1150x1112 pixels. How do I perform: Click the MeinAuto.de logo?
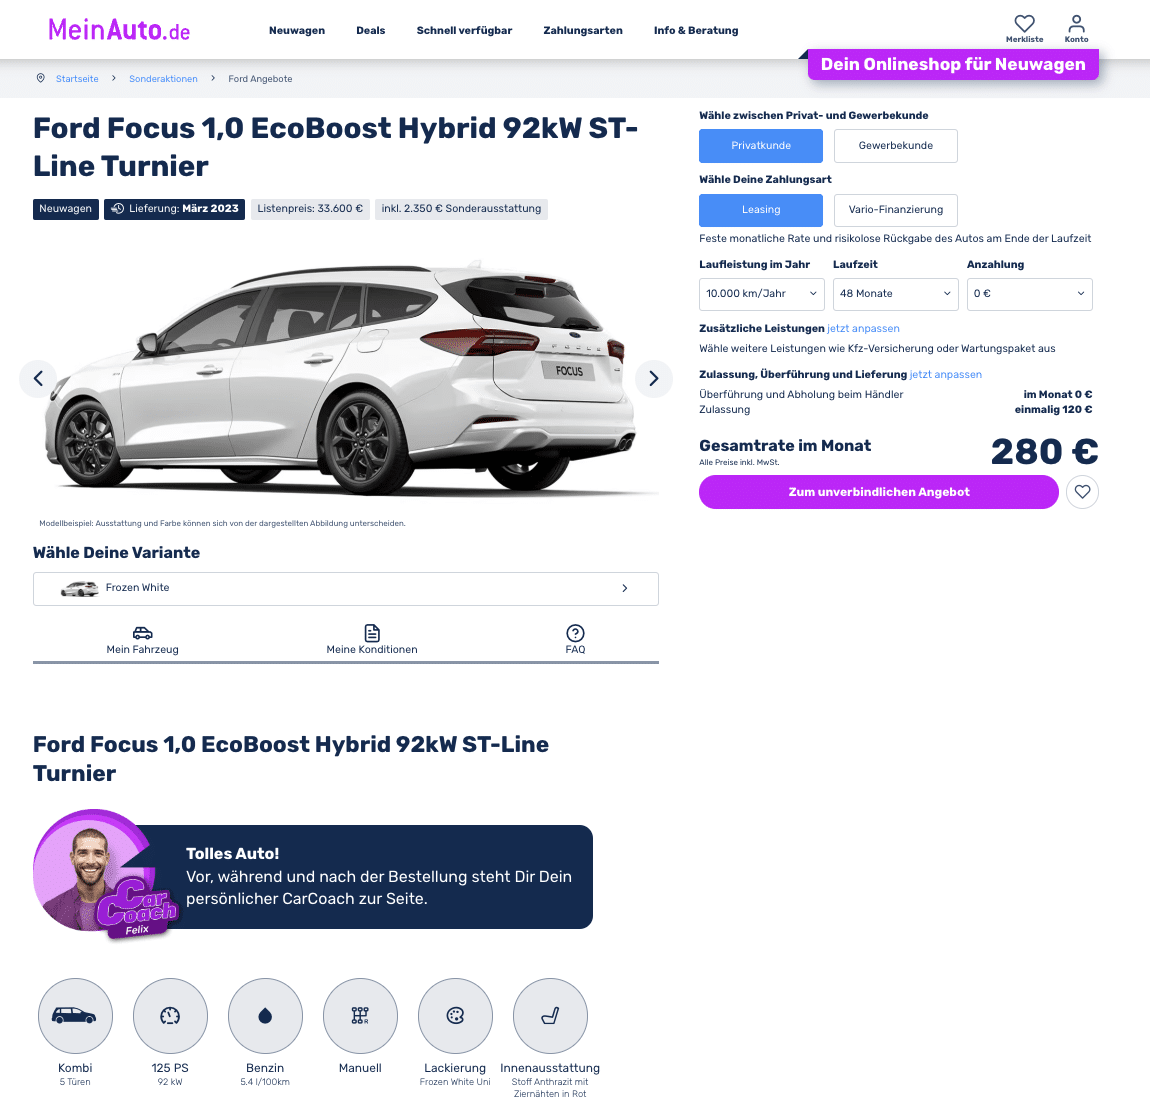(119, 30)
